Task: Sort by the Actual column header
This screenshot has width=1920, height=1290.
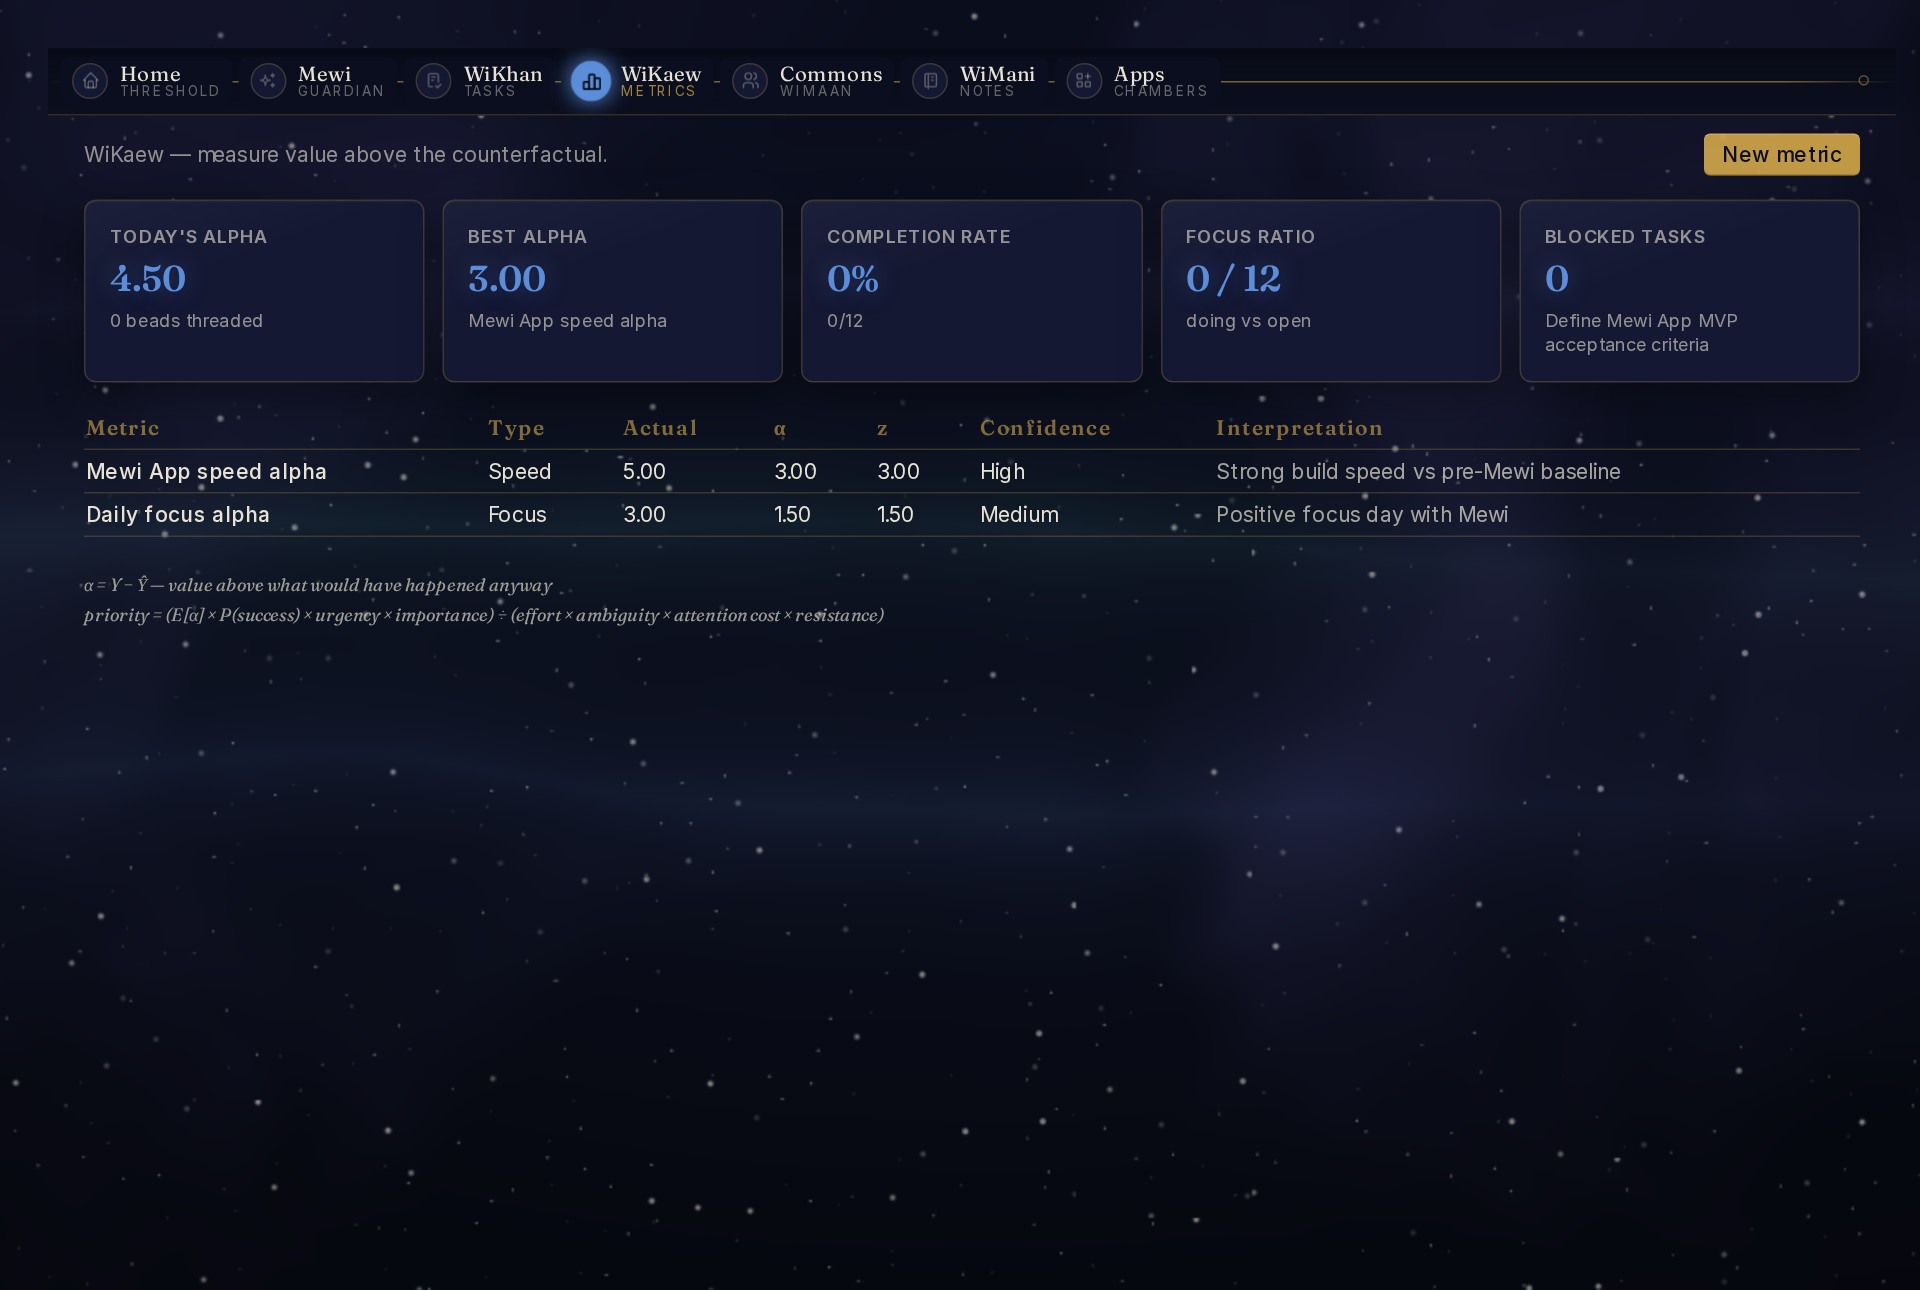Action: pos(660,428)
